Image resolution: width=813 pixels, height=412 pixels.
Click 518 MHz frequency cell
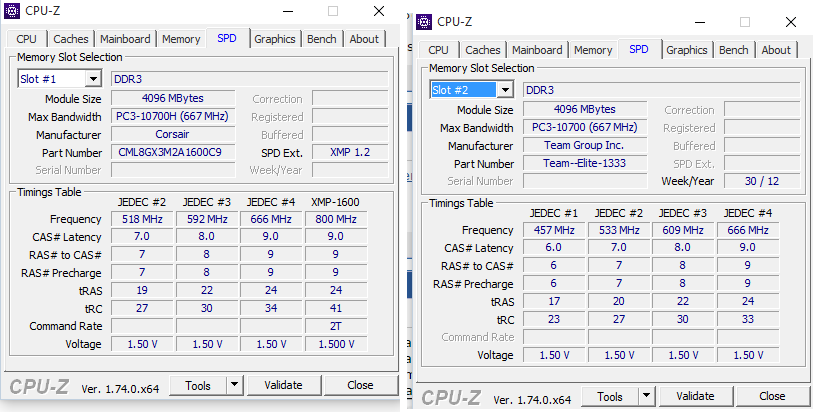click(142, 219)
